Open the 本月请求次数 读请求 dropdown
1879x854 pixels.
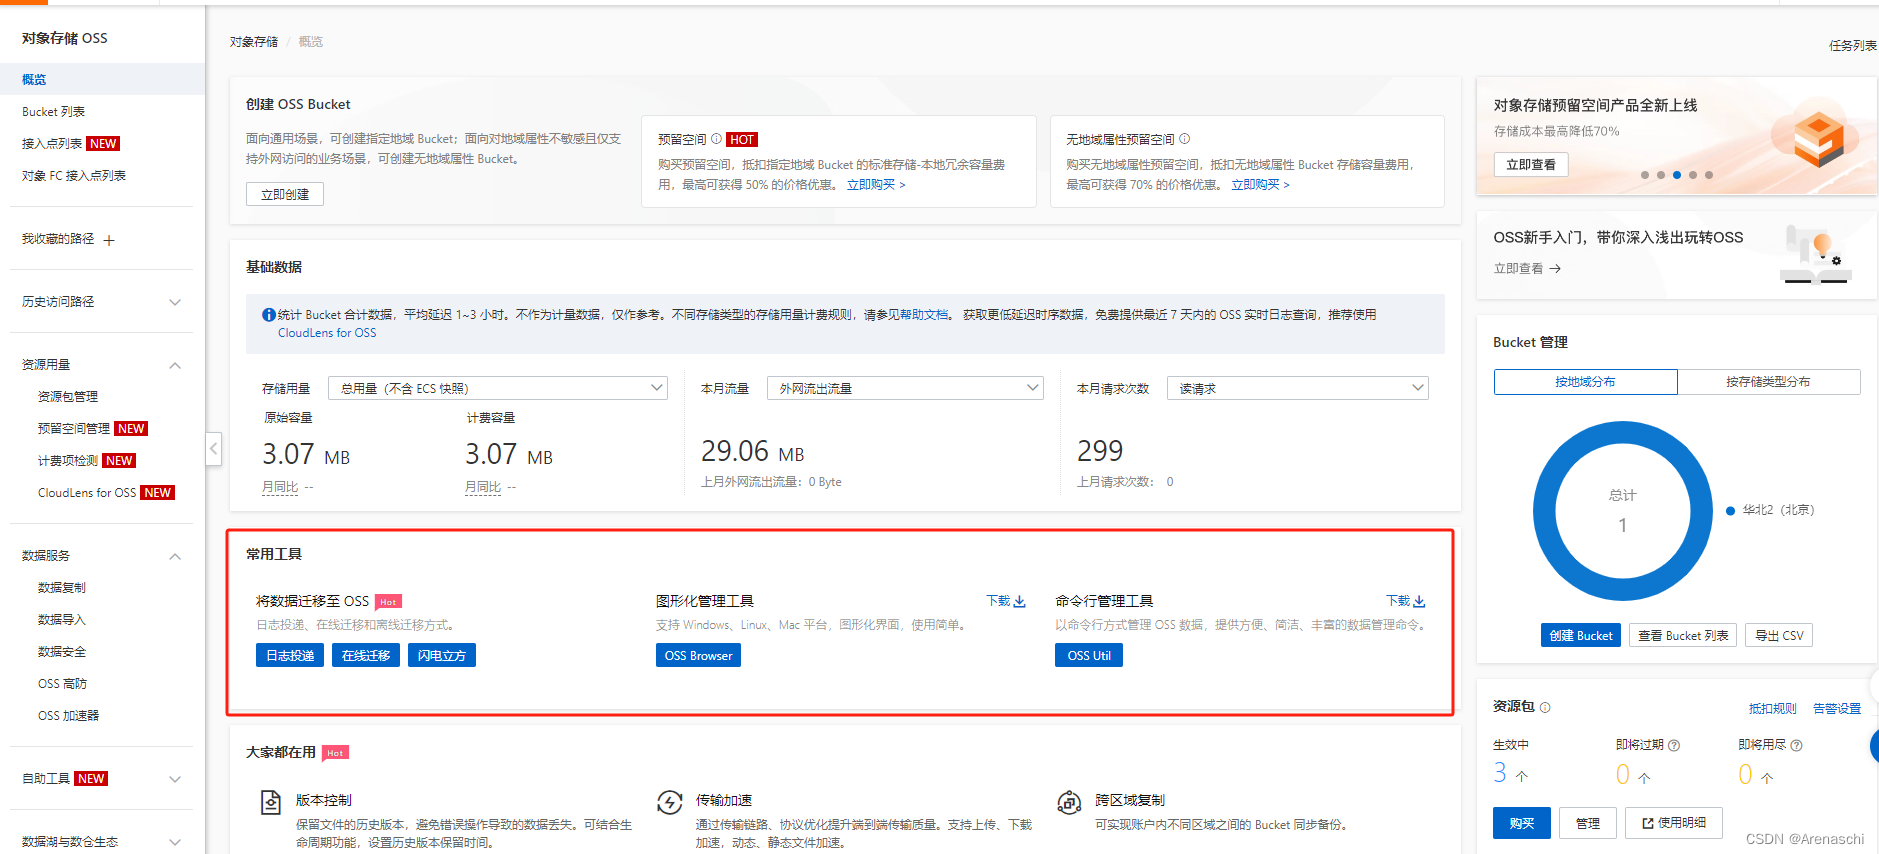[x=1298, y=388]
